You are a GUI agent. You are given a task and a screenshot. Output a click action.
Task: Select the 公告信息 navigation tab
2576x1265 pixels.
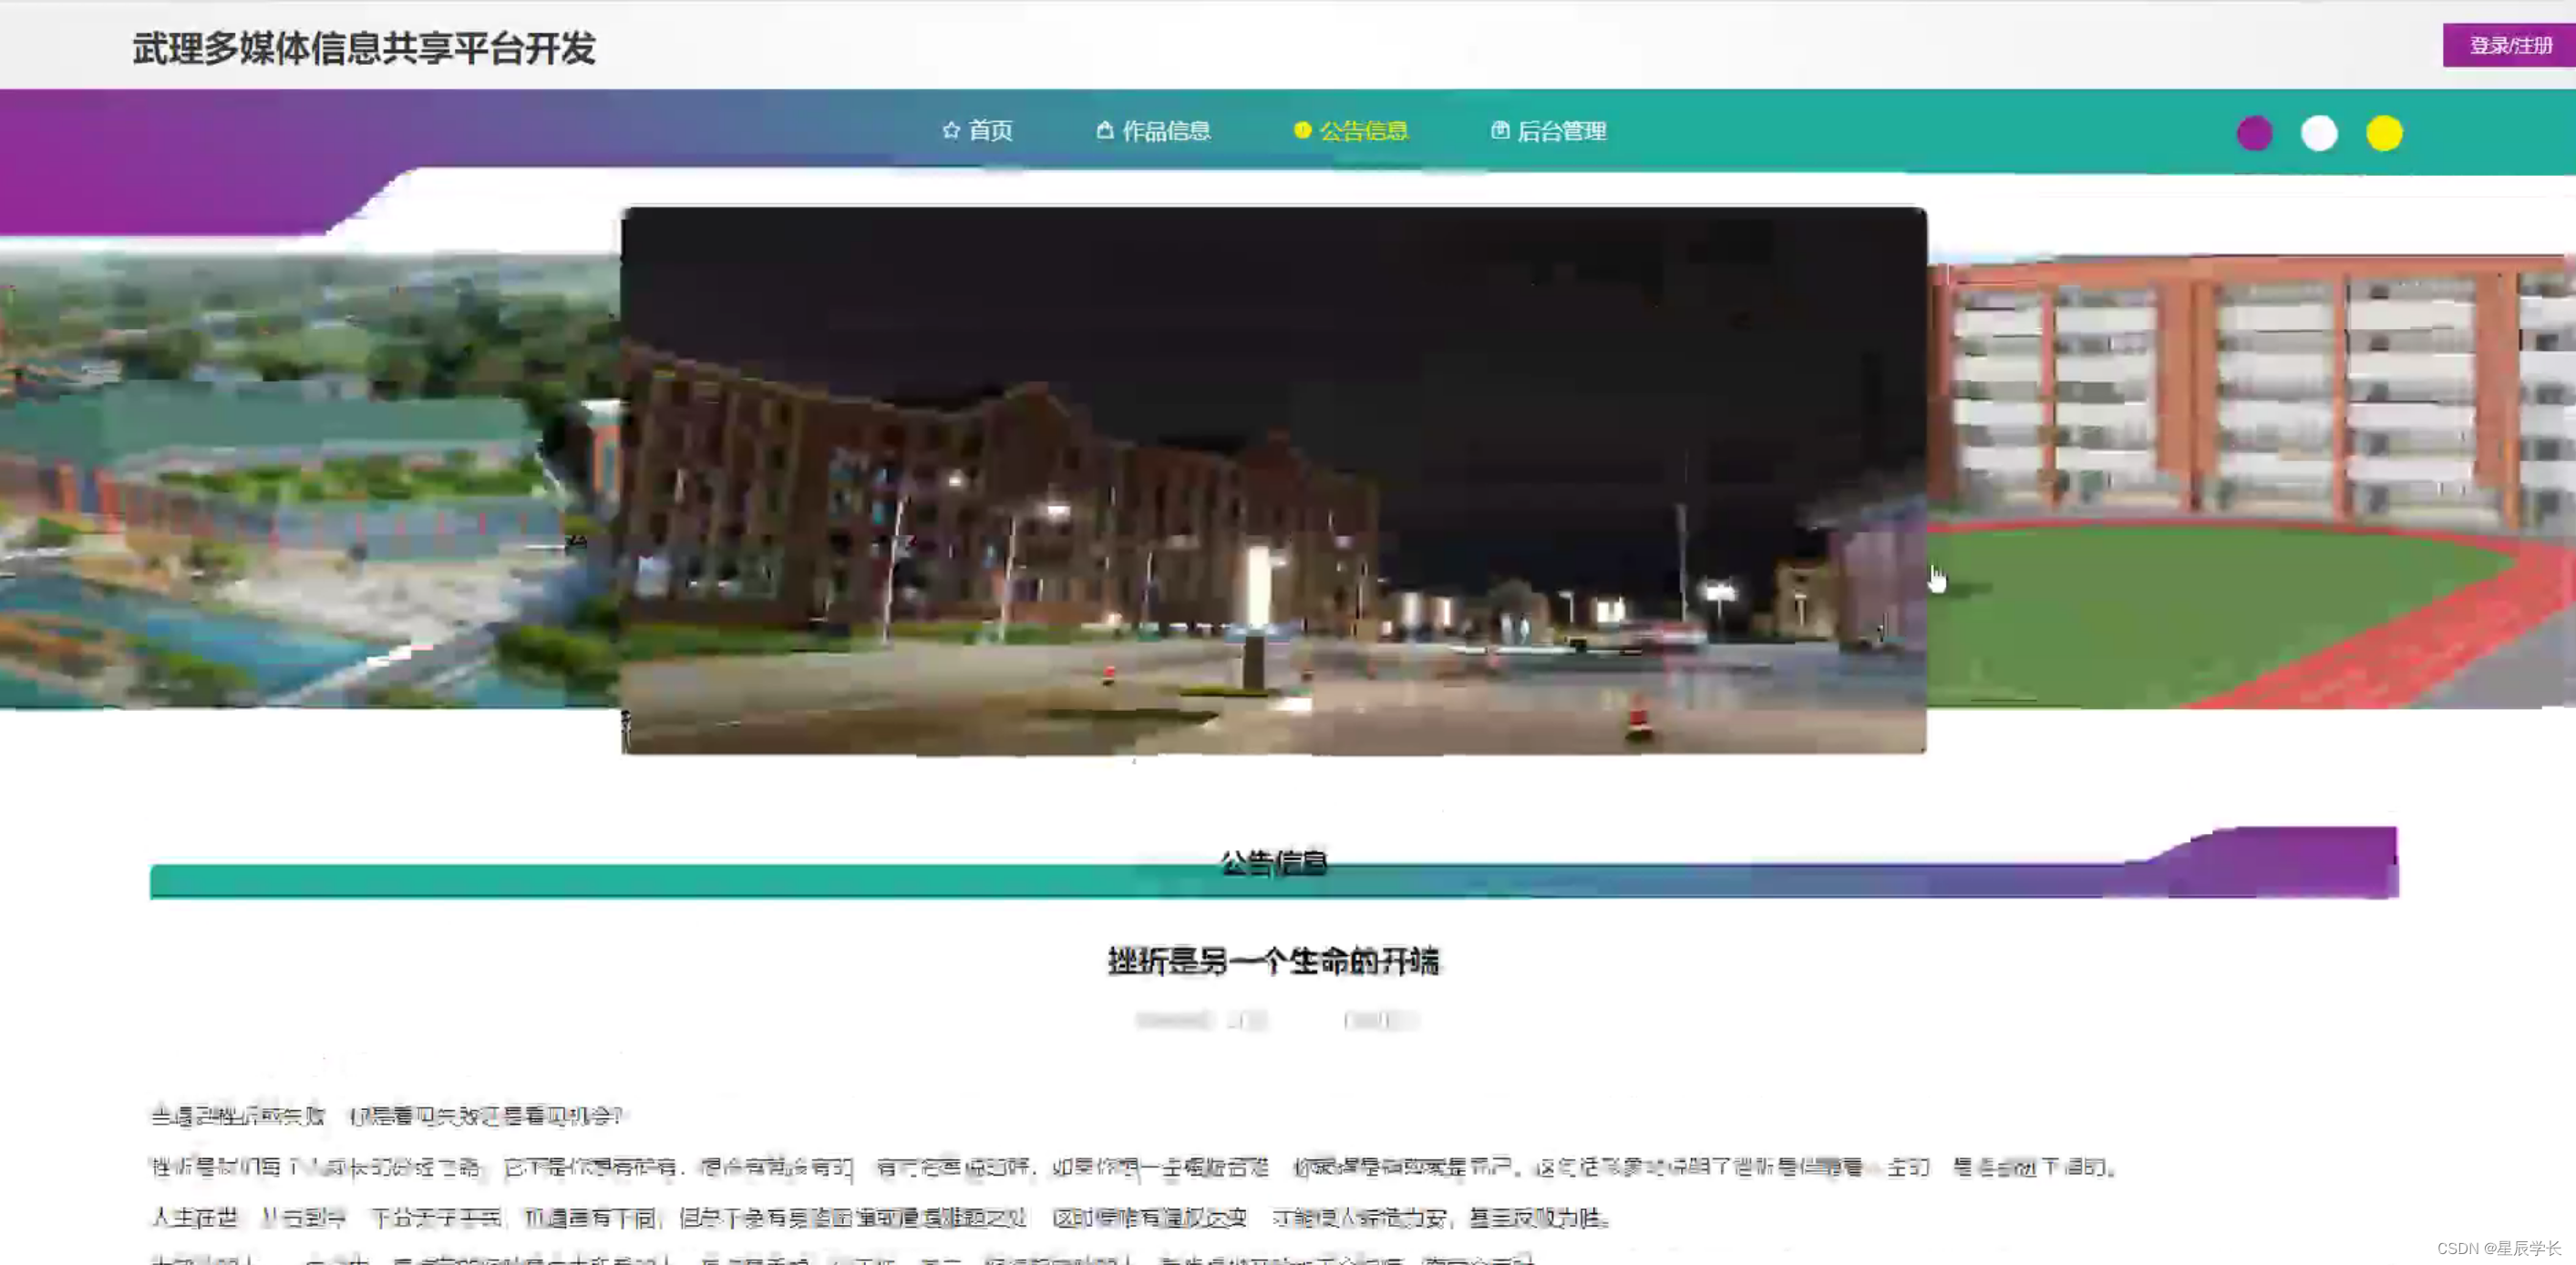coord(1363,131)
